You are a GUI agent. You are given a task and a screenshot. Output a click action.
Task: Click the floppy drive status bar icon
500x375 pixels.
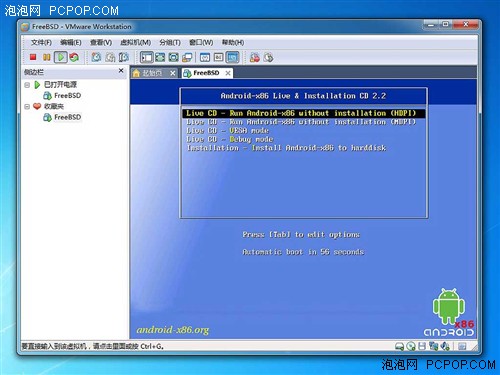point(422,346)
